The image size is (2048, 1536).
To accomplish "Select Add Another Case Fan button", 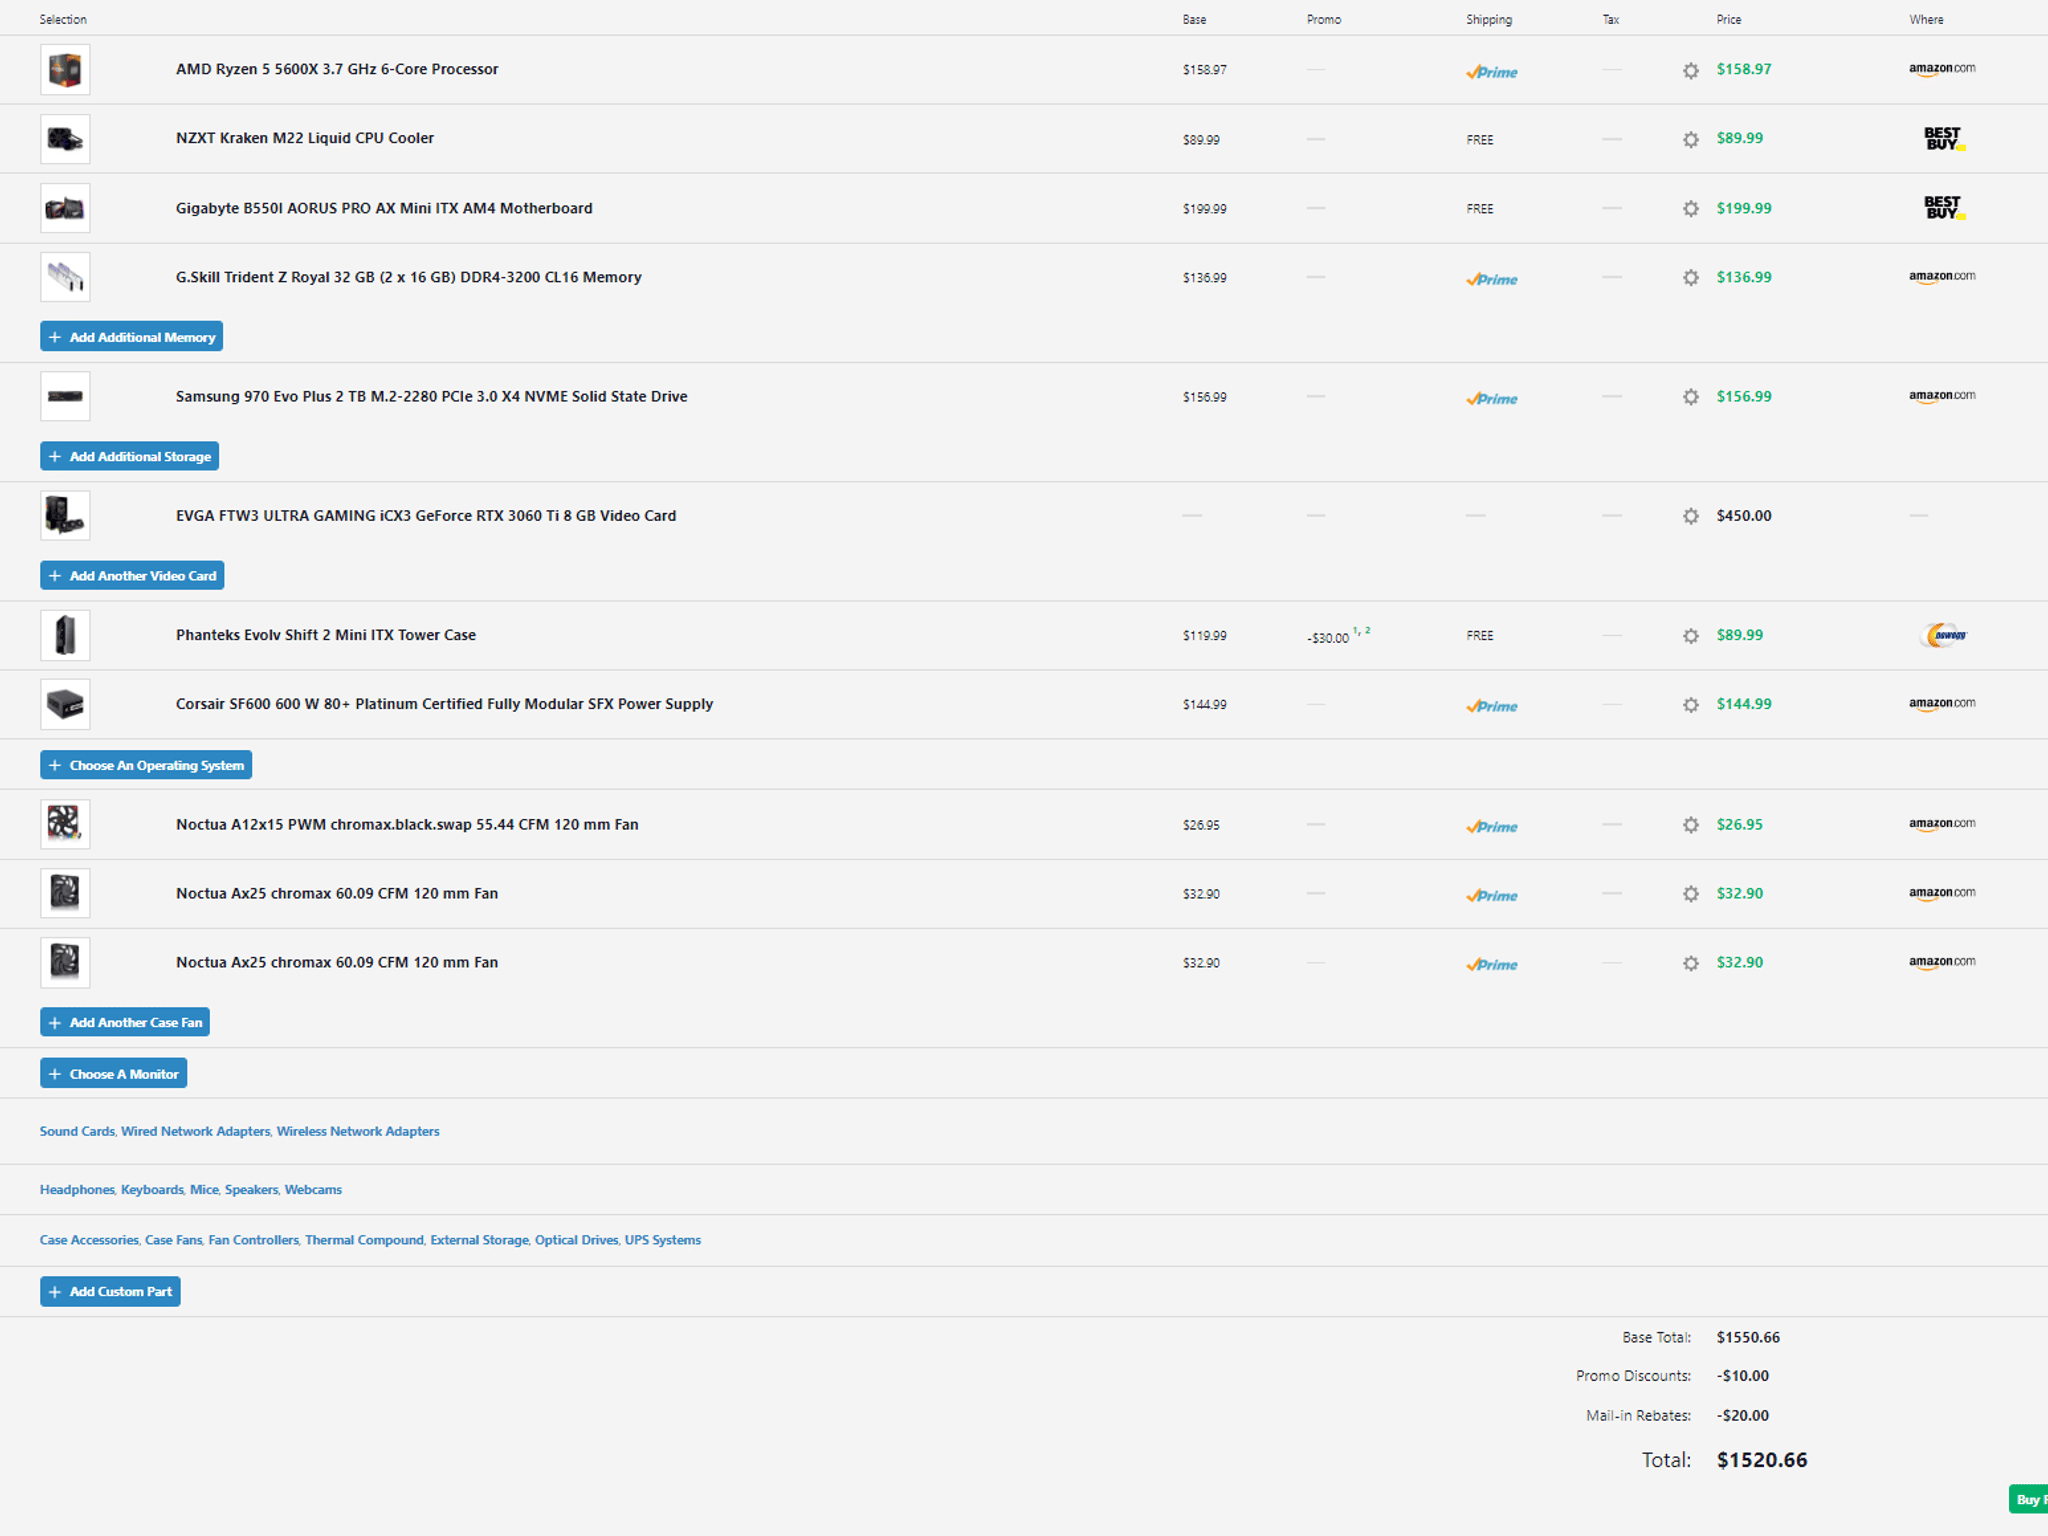I will [125, 1022].
